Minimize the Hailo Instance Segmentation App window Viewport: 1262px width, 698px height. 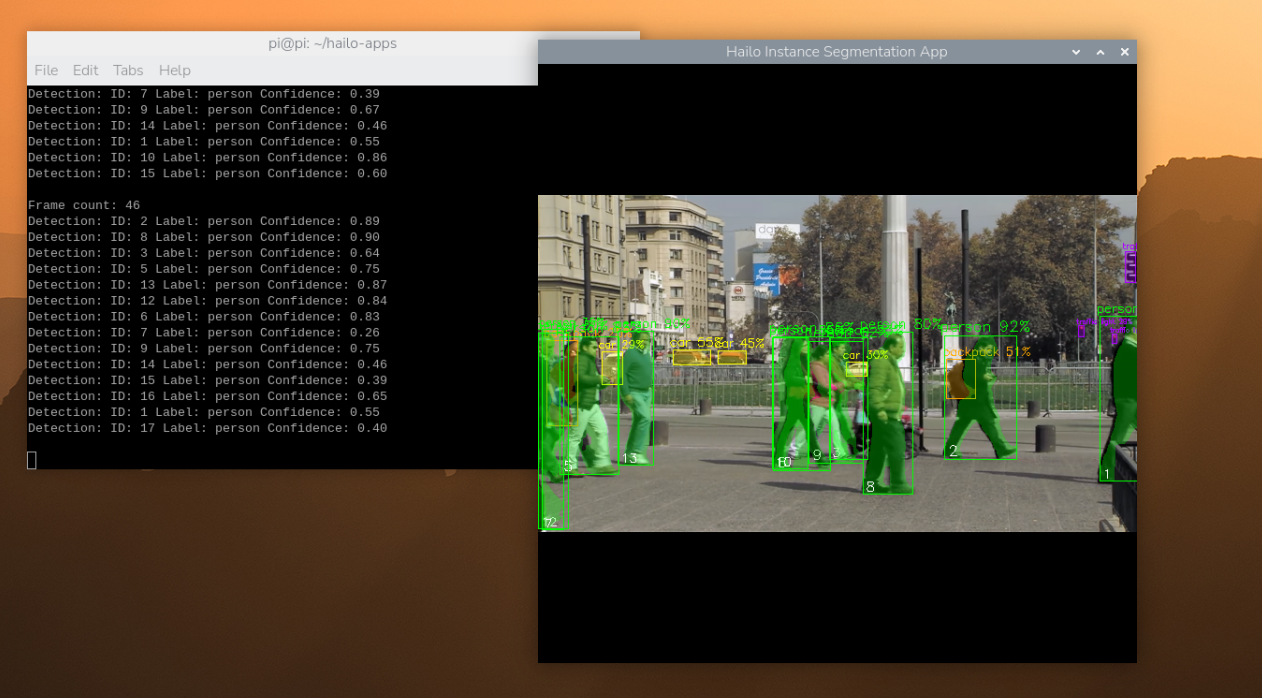pos(1076,52)
